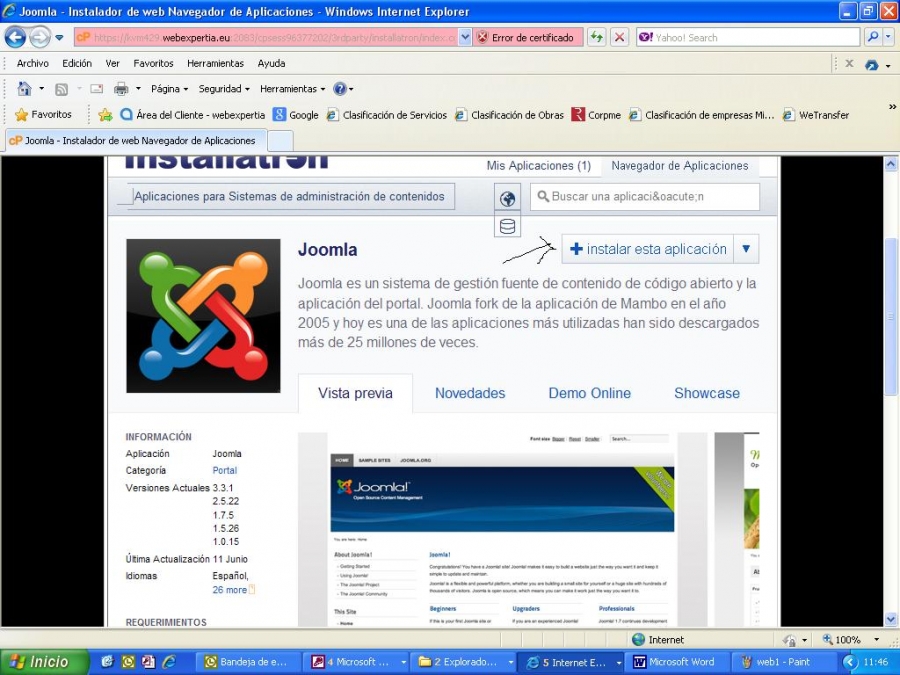Switch to the Novedades tab
This screenshot has height=675, width=900.
point(470,393)
